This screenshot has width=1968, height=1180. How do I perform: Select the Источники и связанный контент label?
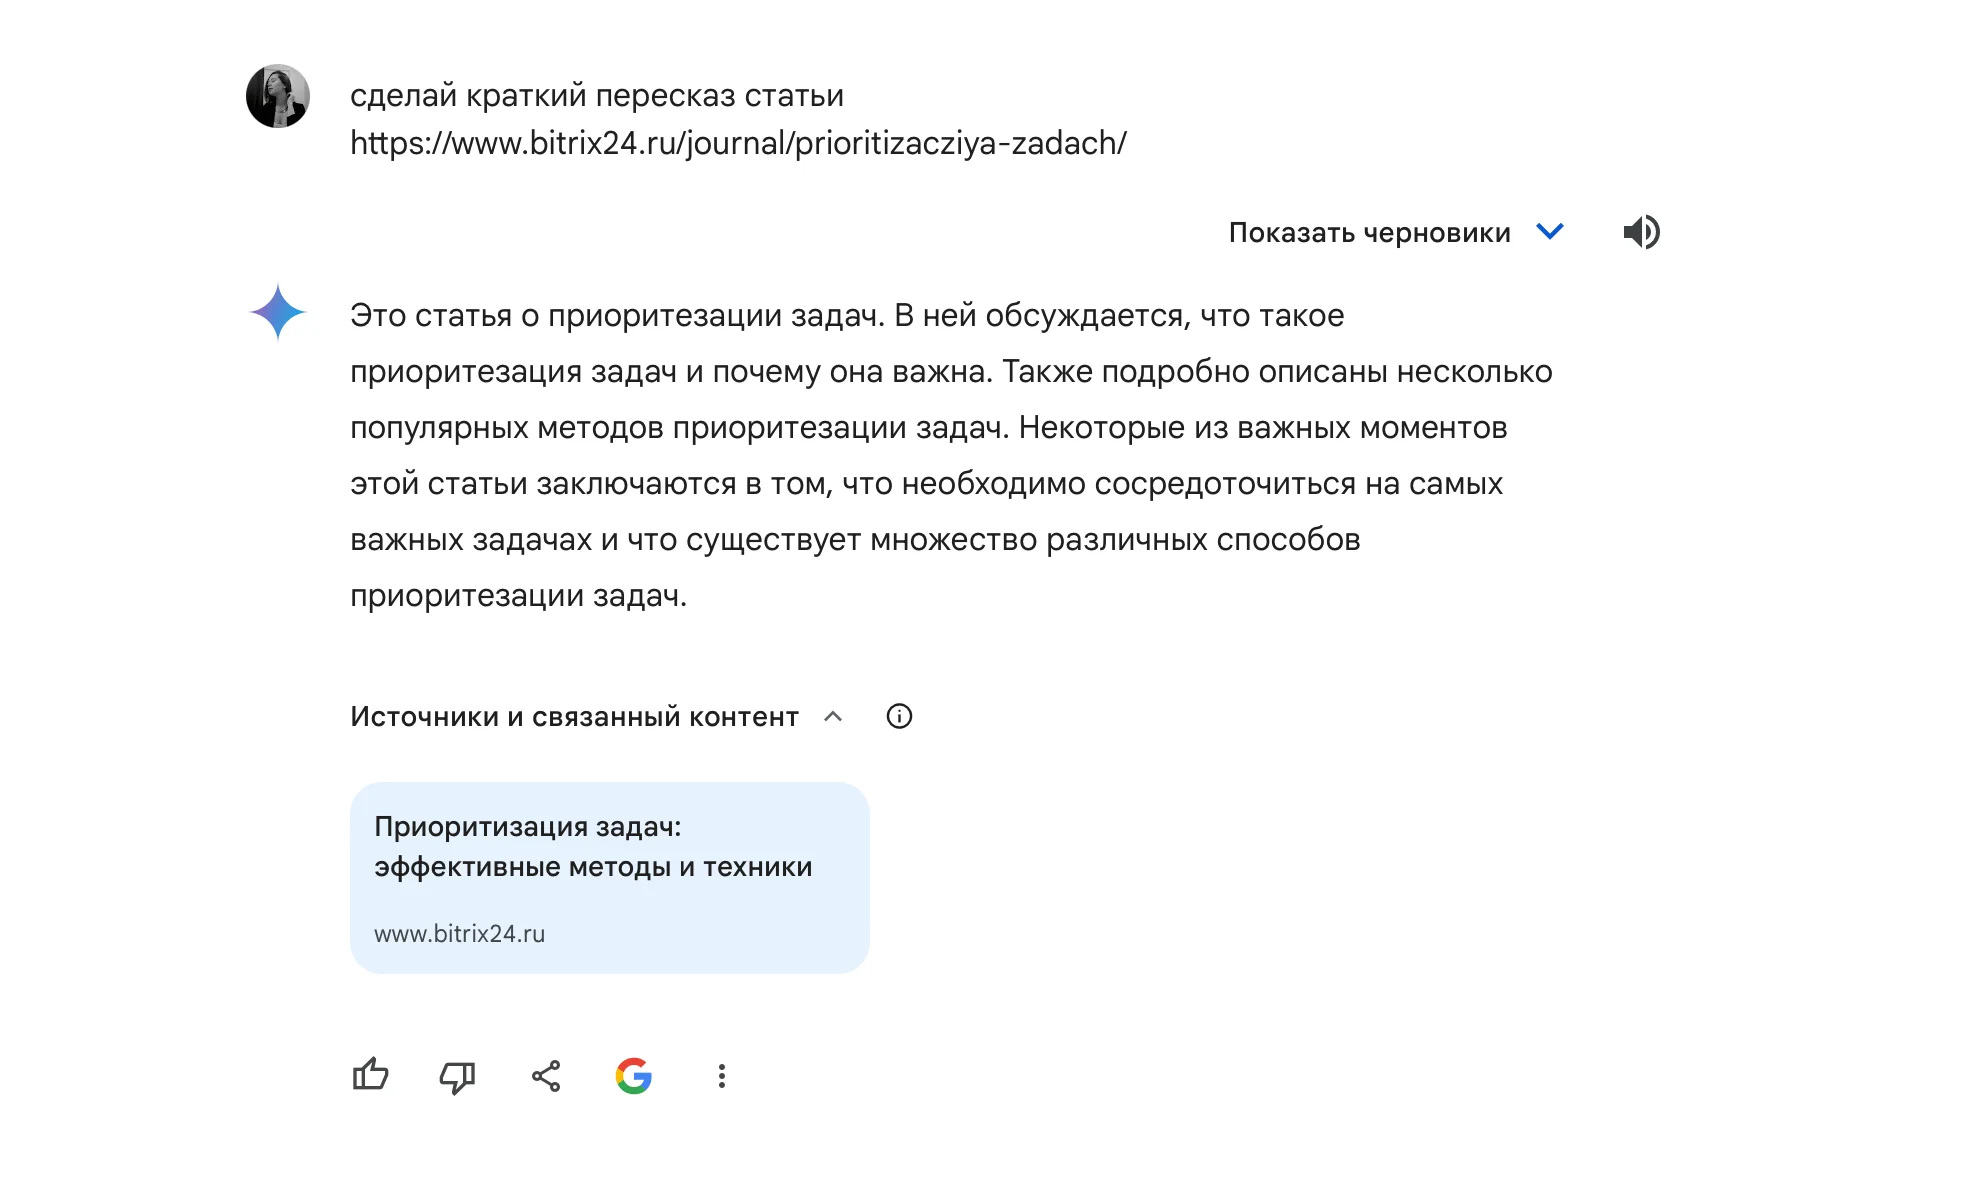coord(573,716)
